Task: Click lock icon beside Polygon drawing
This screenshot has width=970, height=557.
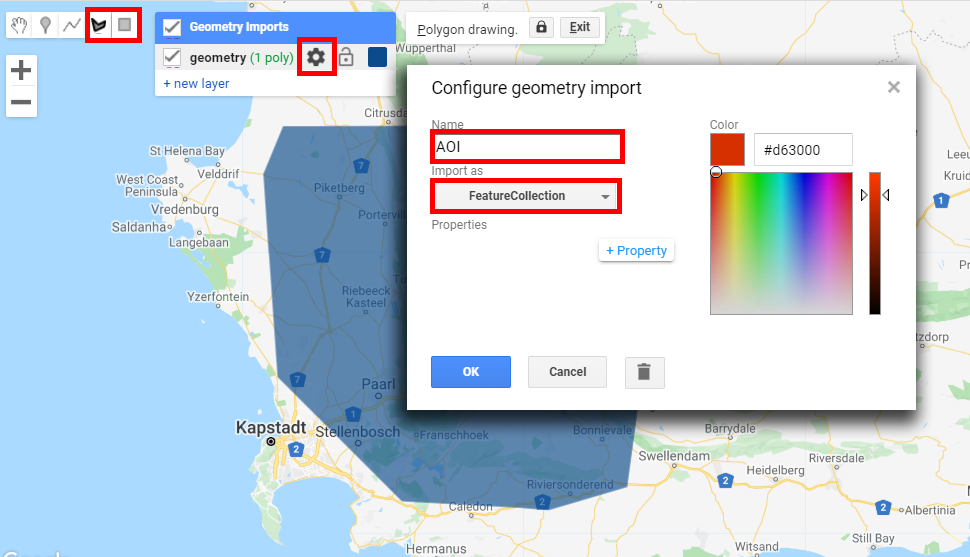Action: (x=541, y=28)
